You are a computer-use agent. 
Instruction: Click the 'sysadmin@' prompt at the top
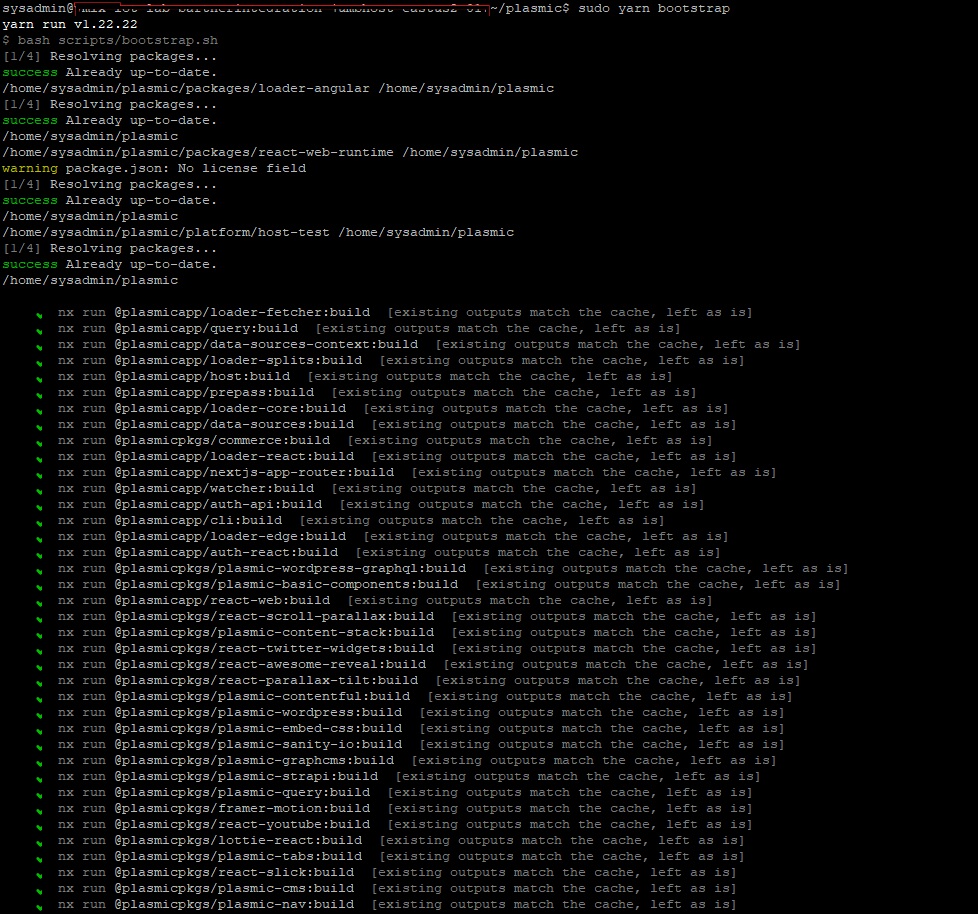point(38,8)
